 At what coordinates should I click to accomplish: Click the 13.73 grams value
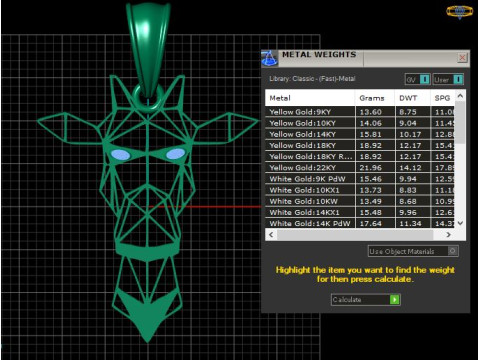tap(371, 190)
